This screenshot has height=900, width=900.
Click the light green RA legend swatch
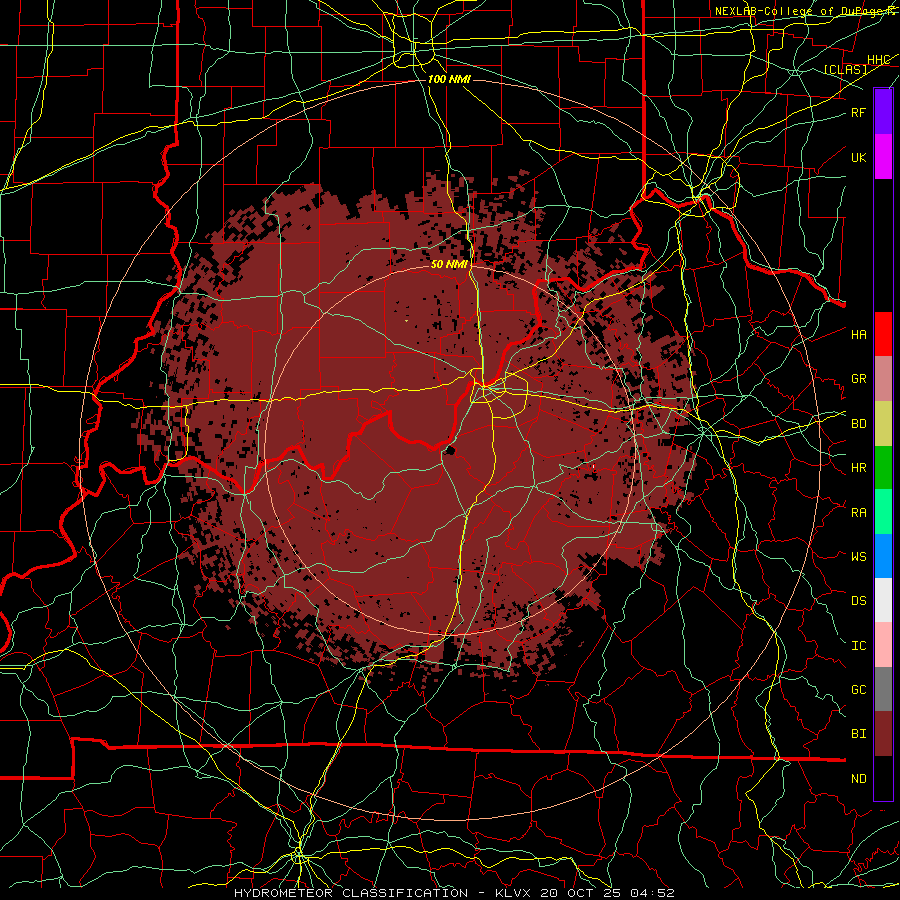pos(883,512)
